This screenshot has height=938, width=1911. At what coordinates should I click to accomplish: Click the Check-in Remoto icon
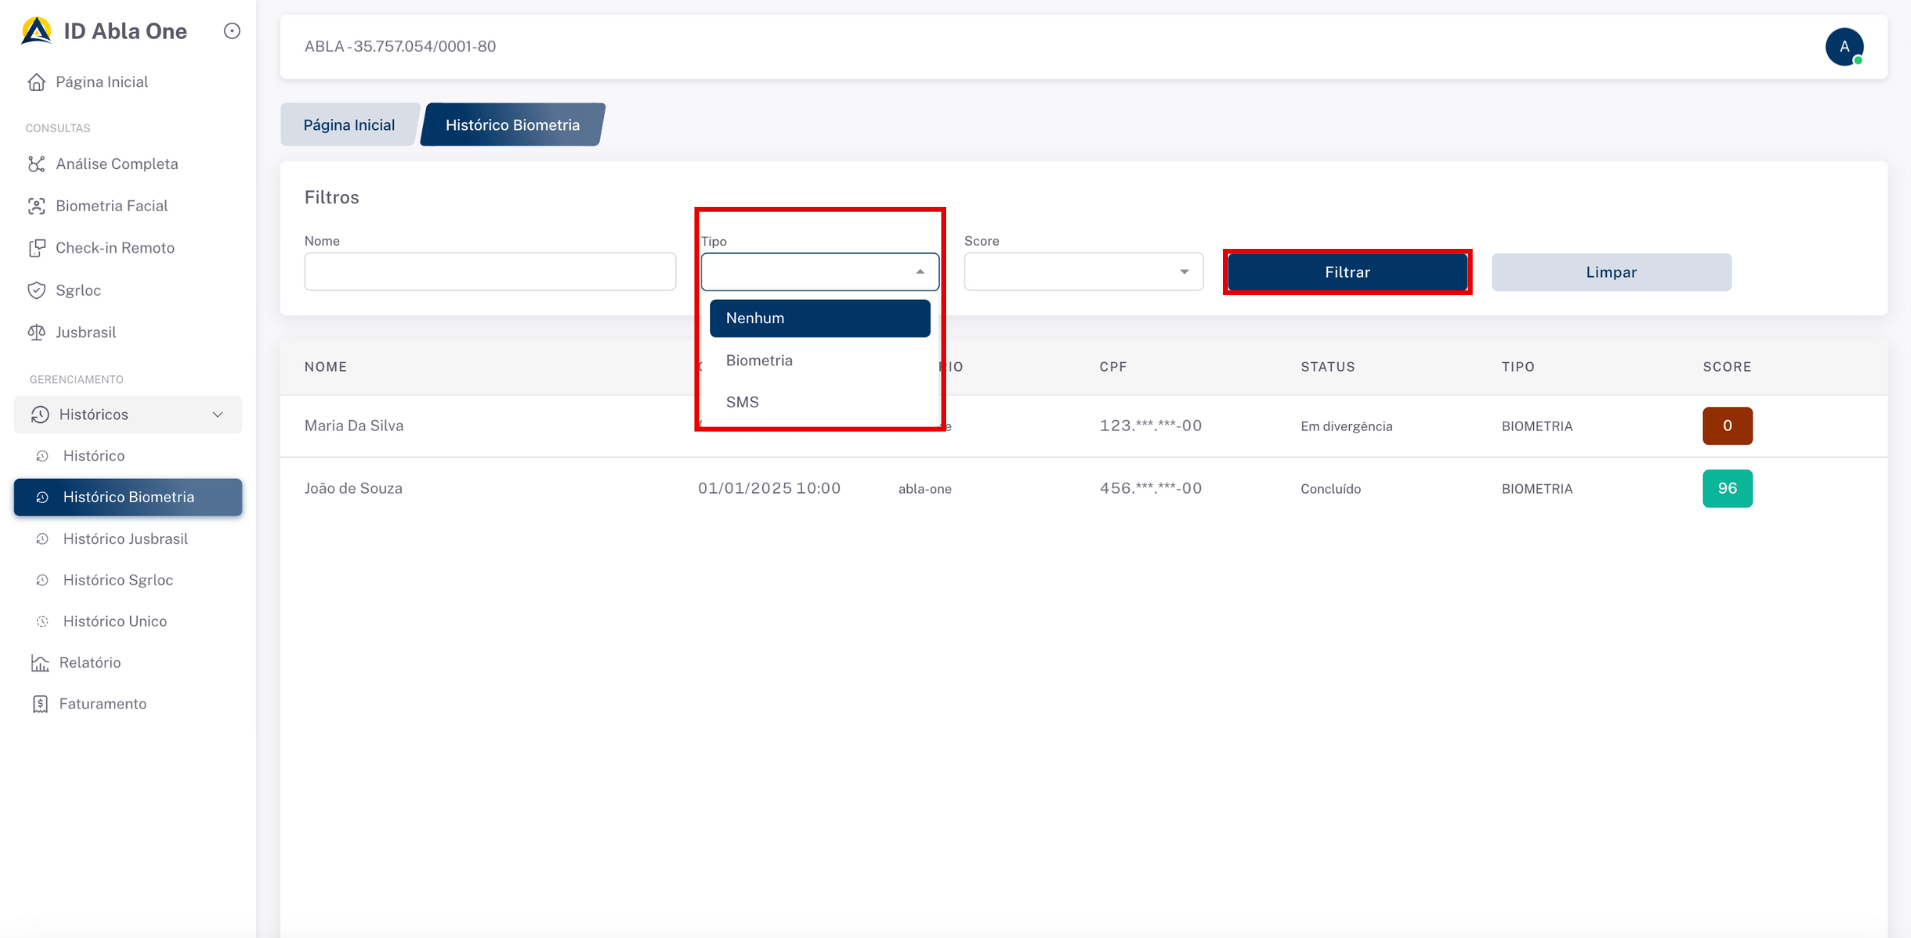[37, 248]
